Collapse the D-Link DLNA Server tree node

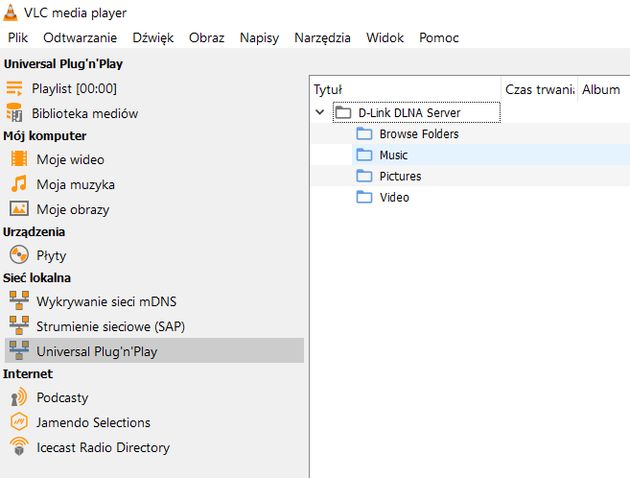[x=320, y=112]
